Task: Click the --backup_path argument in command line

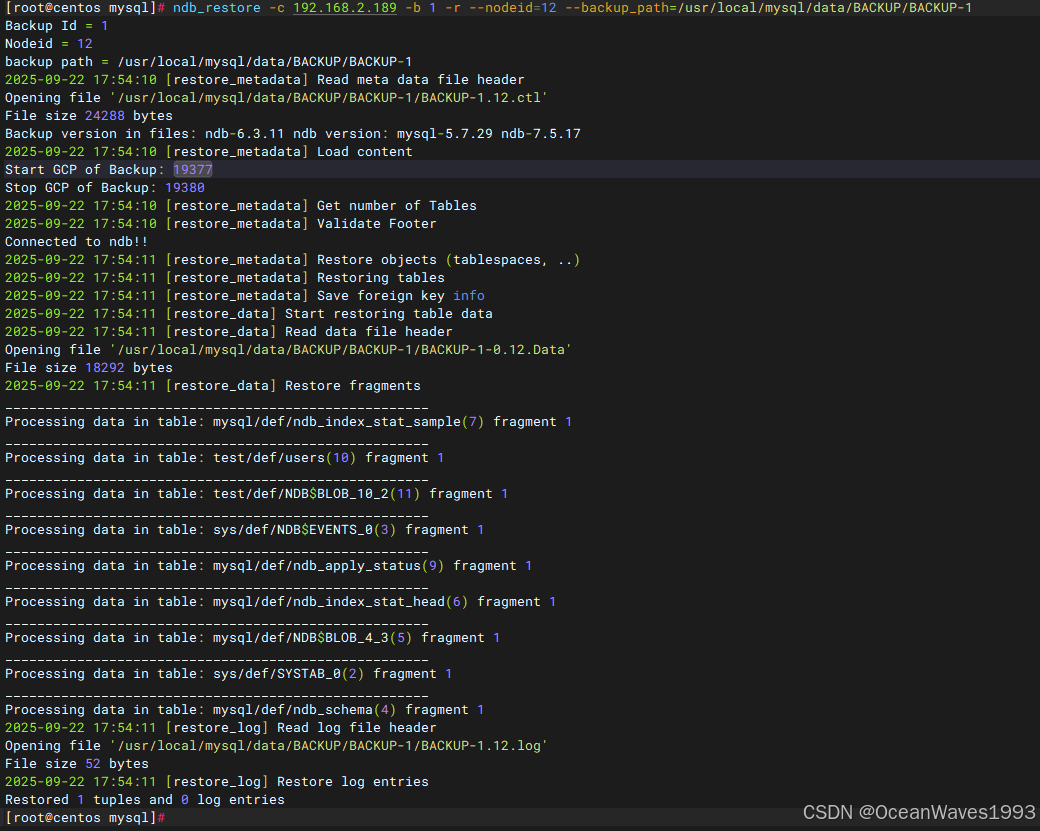Action: (768, 8)
